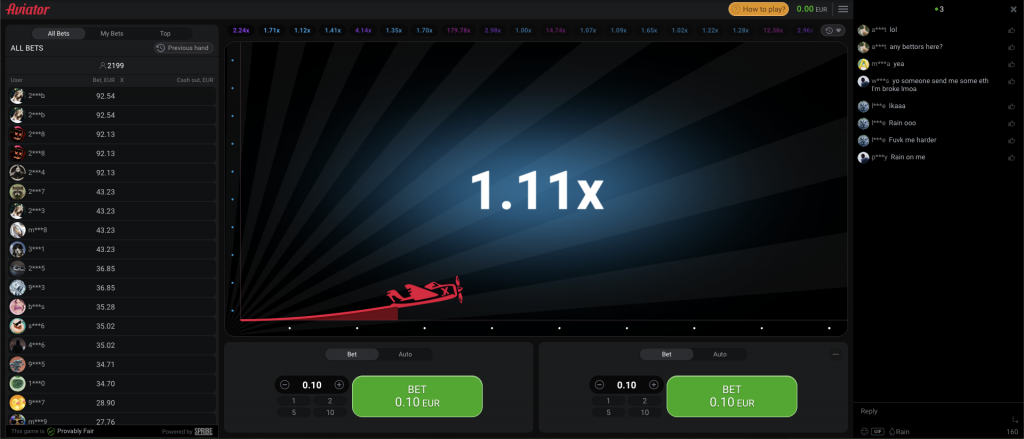Viewport: 1024px width, 439px height.
Task: Switch left bet panel to Auto
Action: [405, 354]
